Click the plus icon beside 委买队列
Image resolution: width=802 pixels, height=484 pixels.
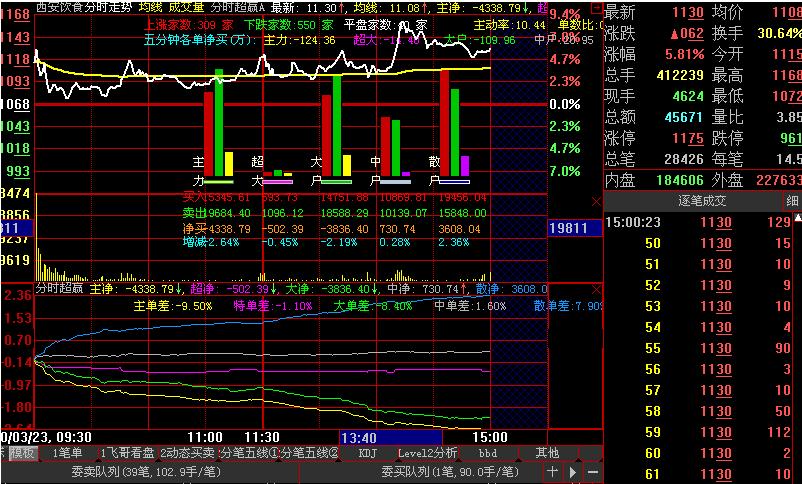click(x=552, y=471)
